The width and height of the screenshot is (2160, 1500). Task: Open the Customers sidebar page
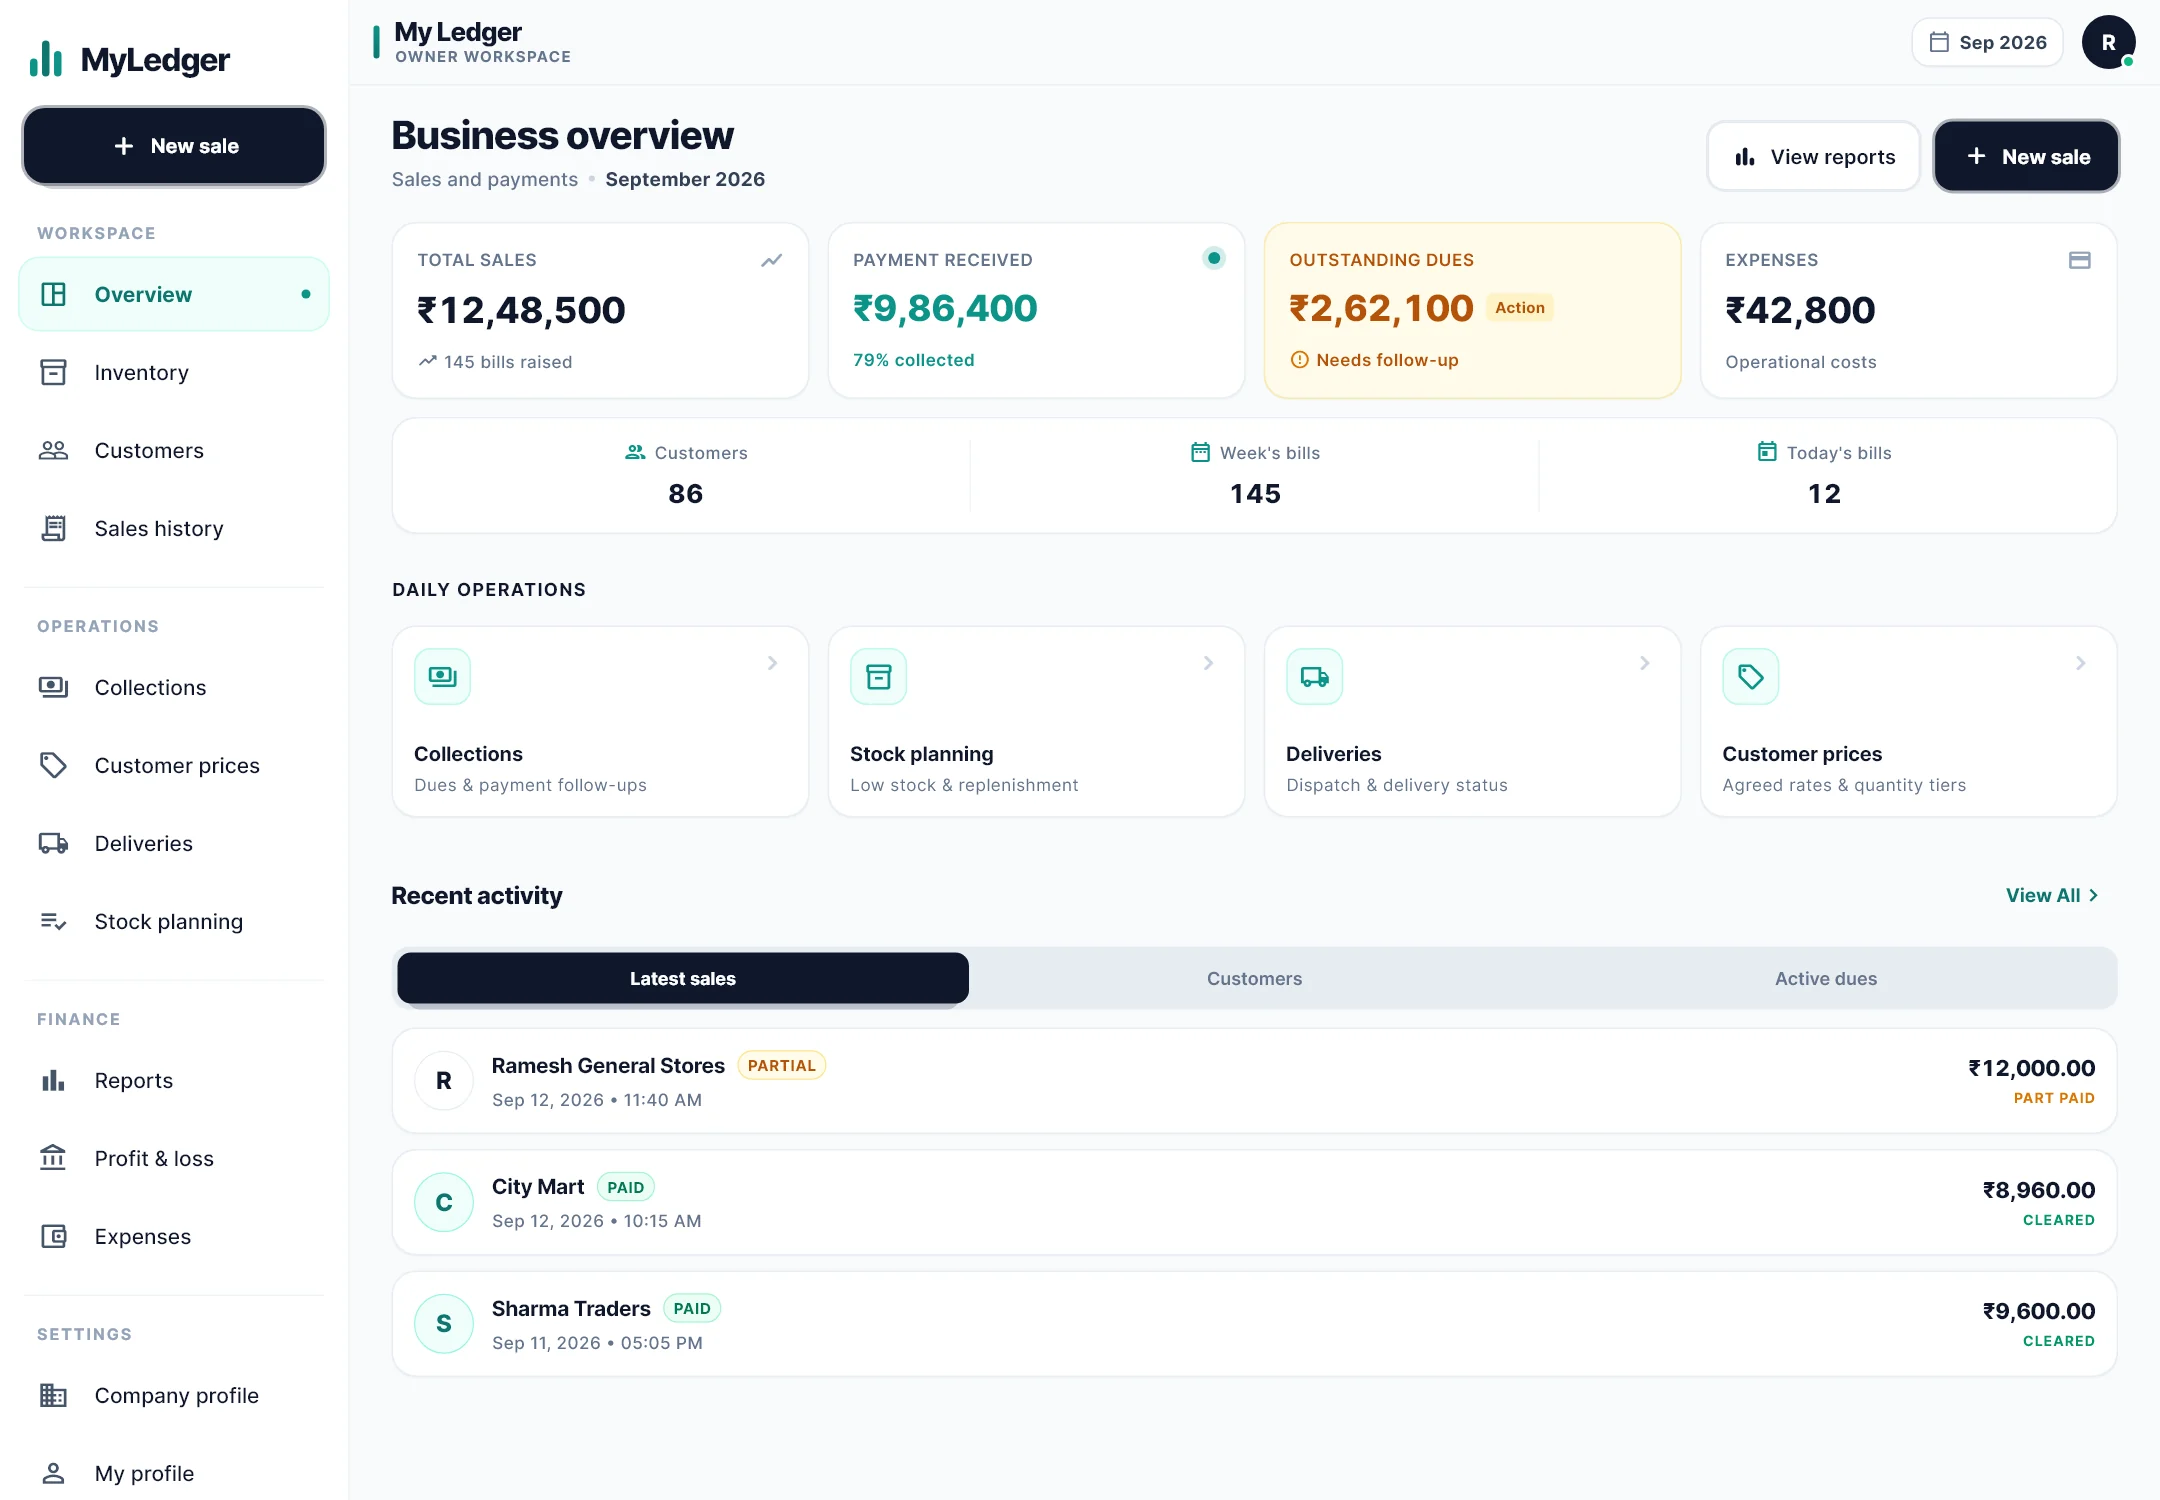pyautogui.click(x=173, y=450)
